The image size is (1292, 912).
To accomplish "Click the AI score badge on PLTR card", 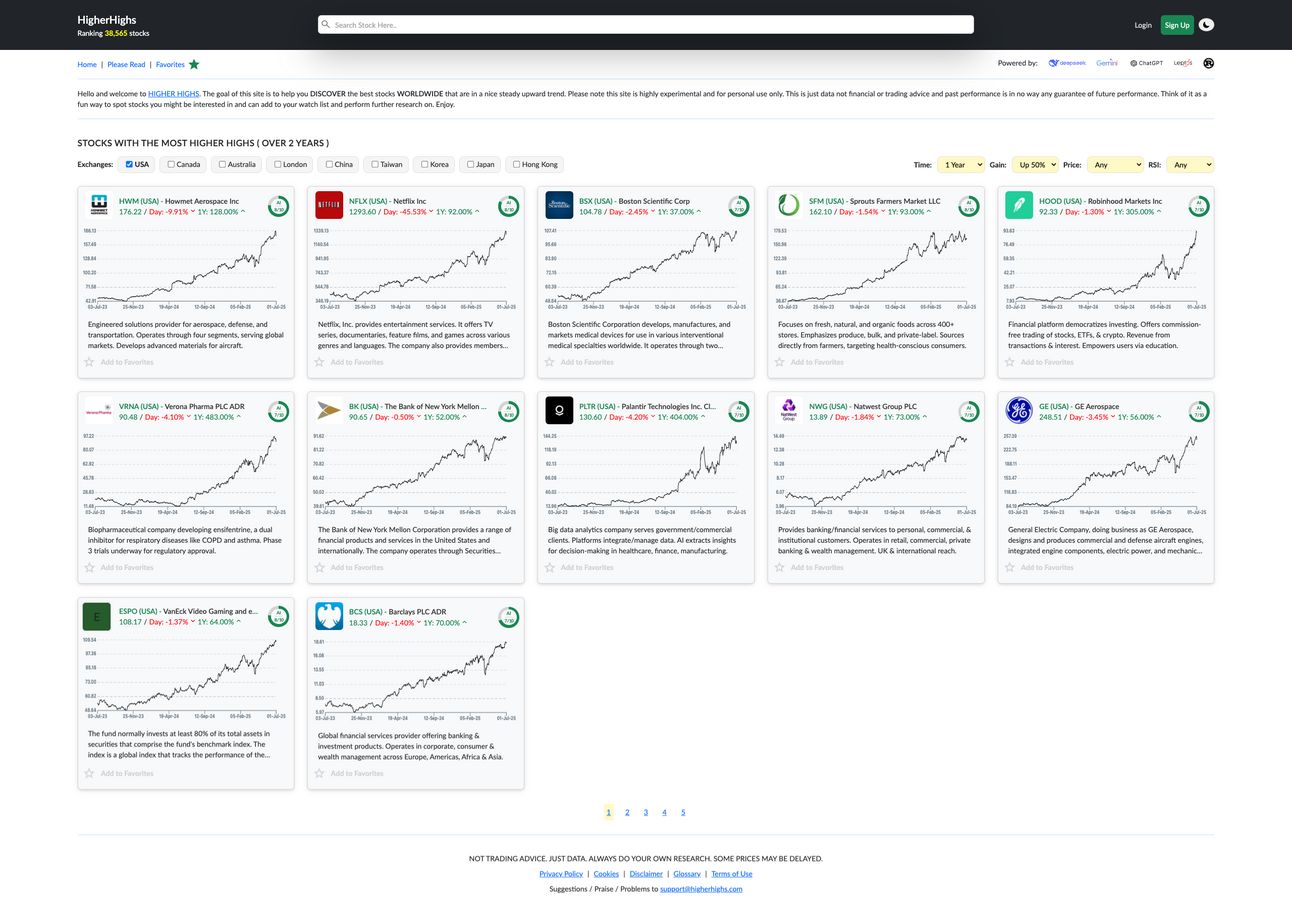I will pyautogui.click(x=738, y=412).
